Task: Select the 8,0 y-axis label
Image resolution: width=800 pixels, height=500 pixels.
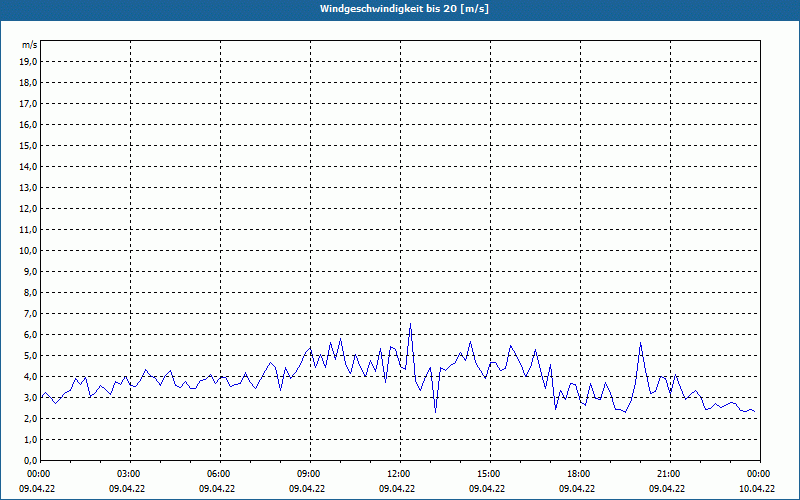Action: (30, 292)
